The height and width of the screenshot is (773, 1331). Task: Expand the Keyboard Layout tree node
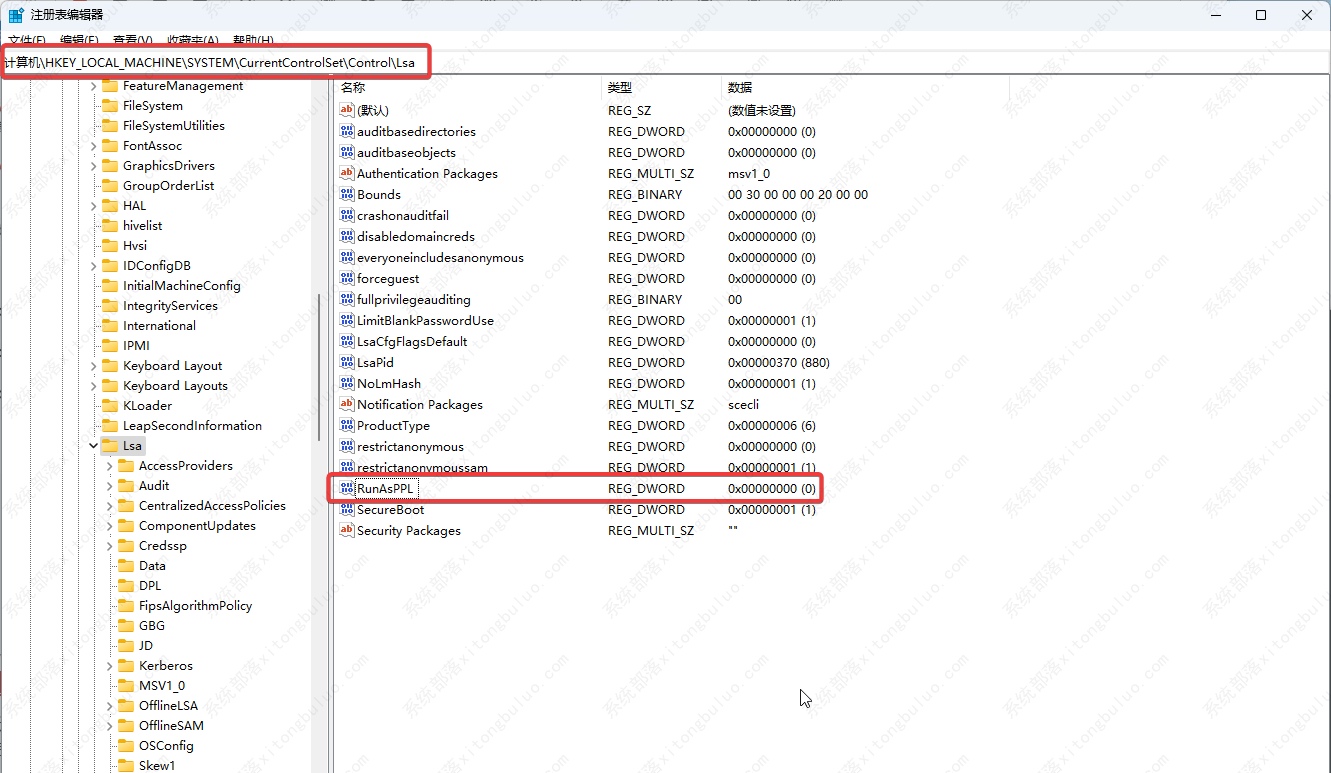tap(93, 366)
